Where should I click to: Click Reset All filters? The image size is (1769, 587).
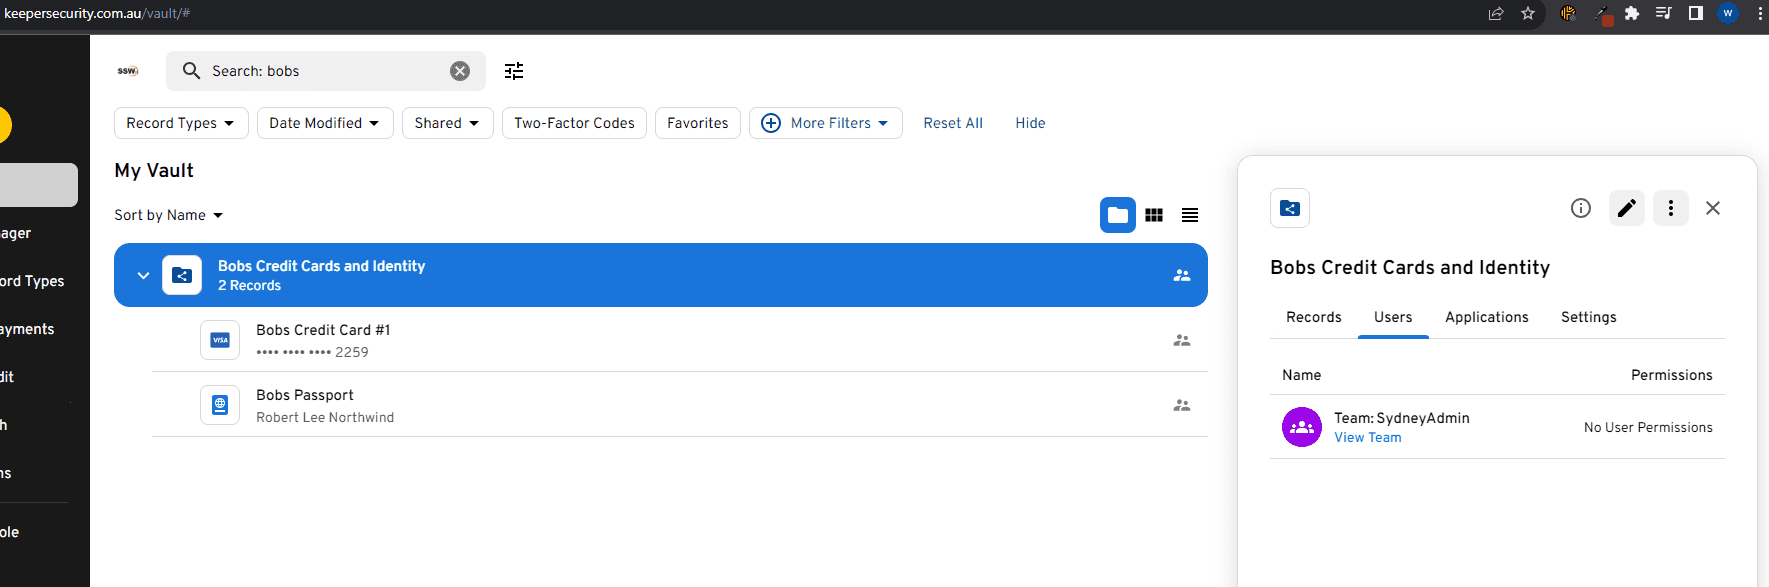(953, 123)
